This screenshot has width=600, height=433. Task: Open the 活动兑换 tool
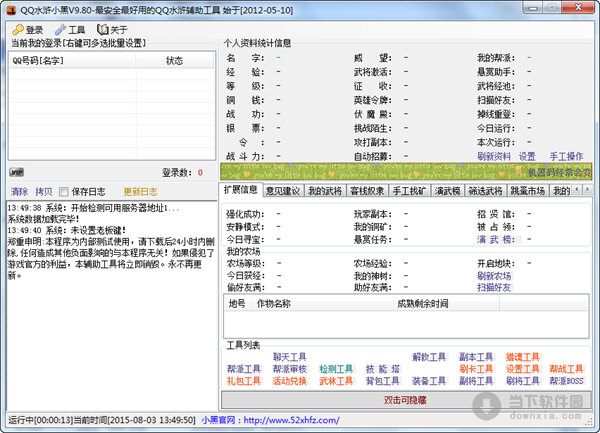click(290, 381)
